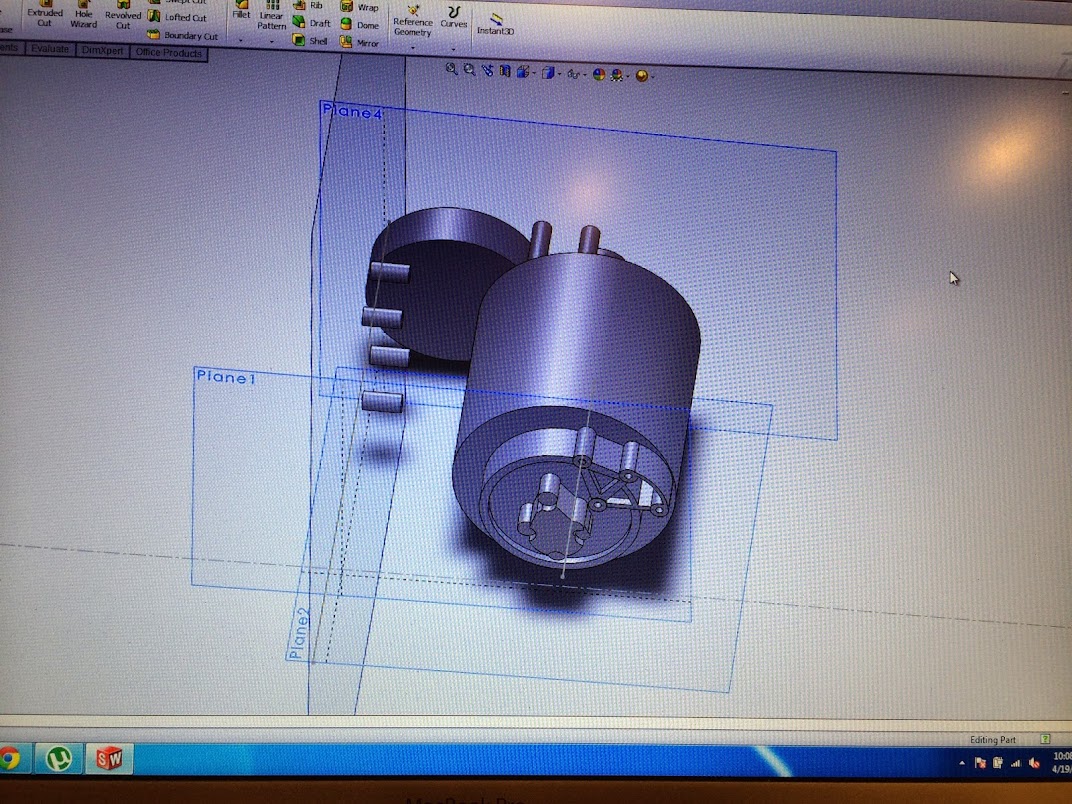Switch to the Office Products tab
The height and width of the screenshot is (804, 1072).
(x=168, y=53)
